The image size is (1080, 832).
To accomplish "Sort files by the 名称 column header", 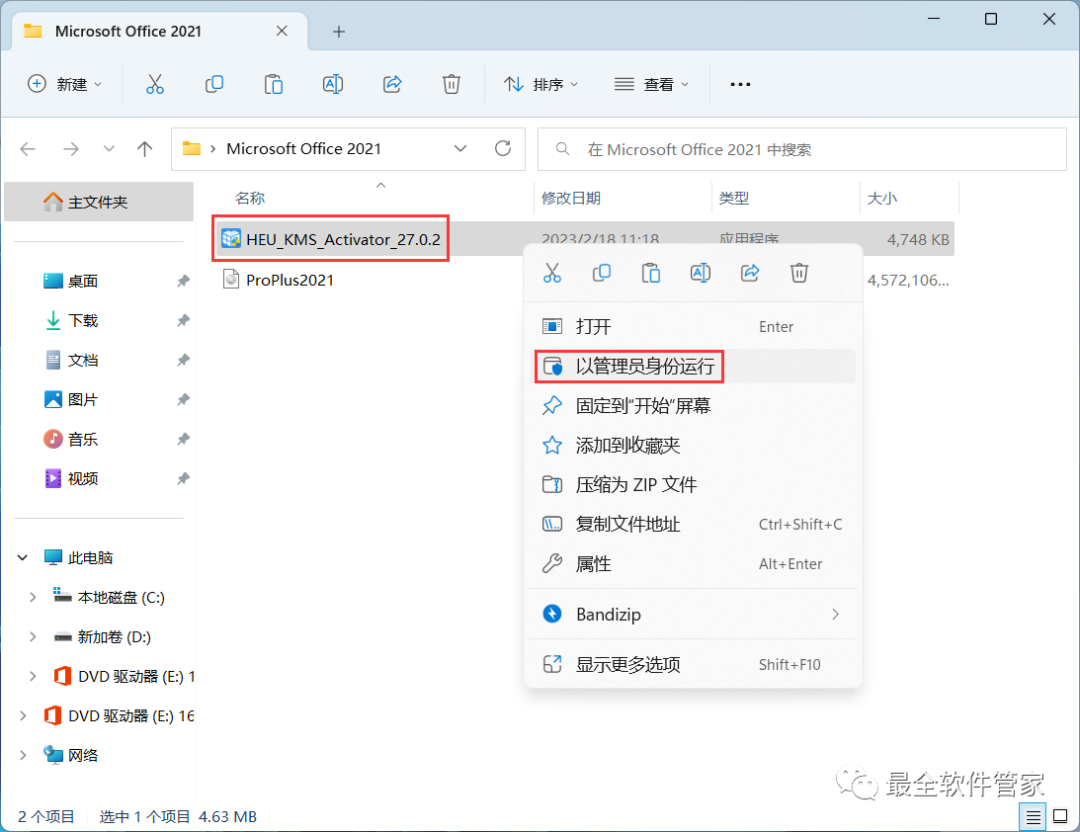I will click(x=249, y=198).
